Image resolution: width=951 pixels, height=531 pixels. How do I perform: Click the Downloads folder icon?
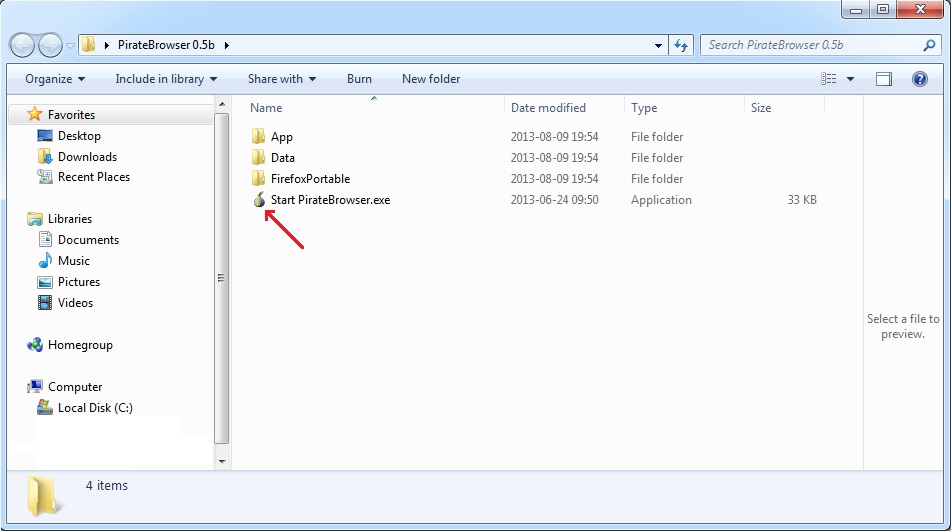(x=45, y=156)
